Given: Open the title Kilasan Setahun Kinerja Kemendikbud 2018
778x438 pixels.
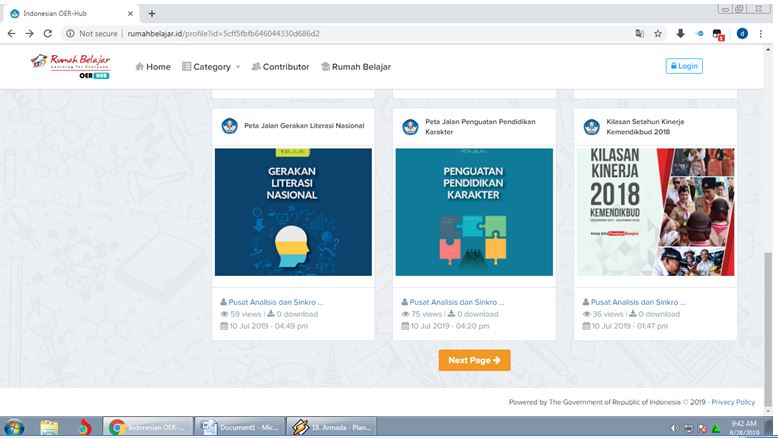Looking at the screenshot, I should (645, 126).
